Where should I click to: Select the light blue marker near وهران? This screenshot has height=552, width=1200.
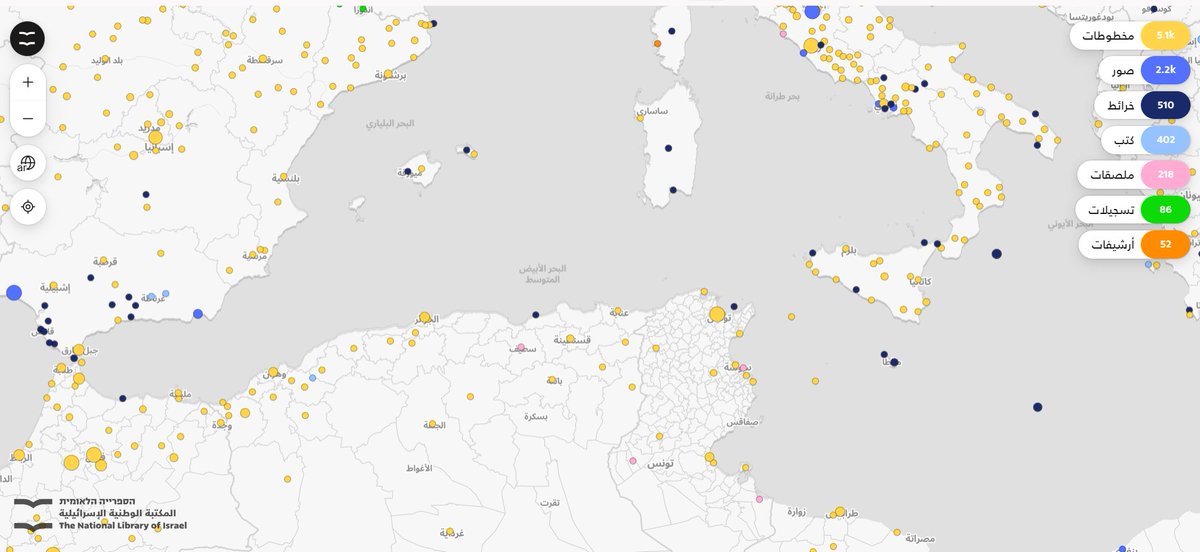313,378
